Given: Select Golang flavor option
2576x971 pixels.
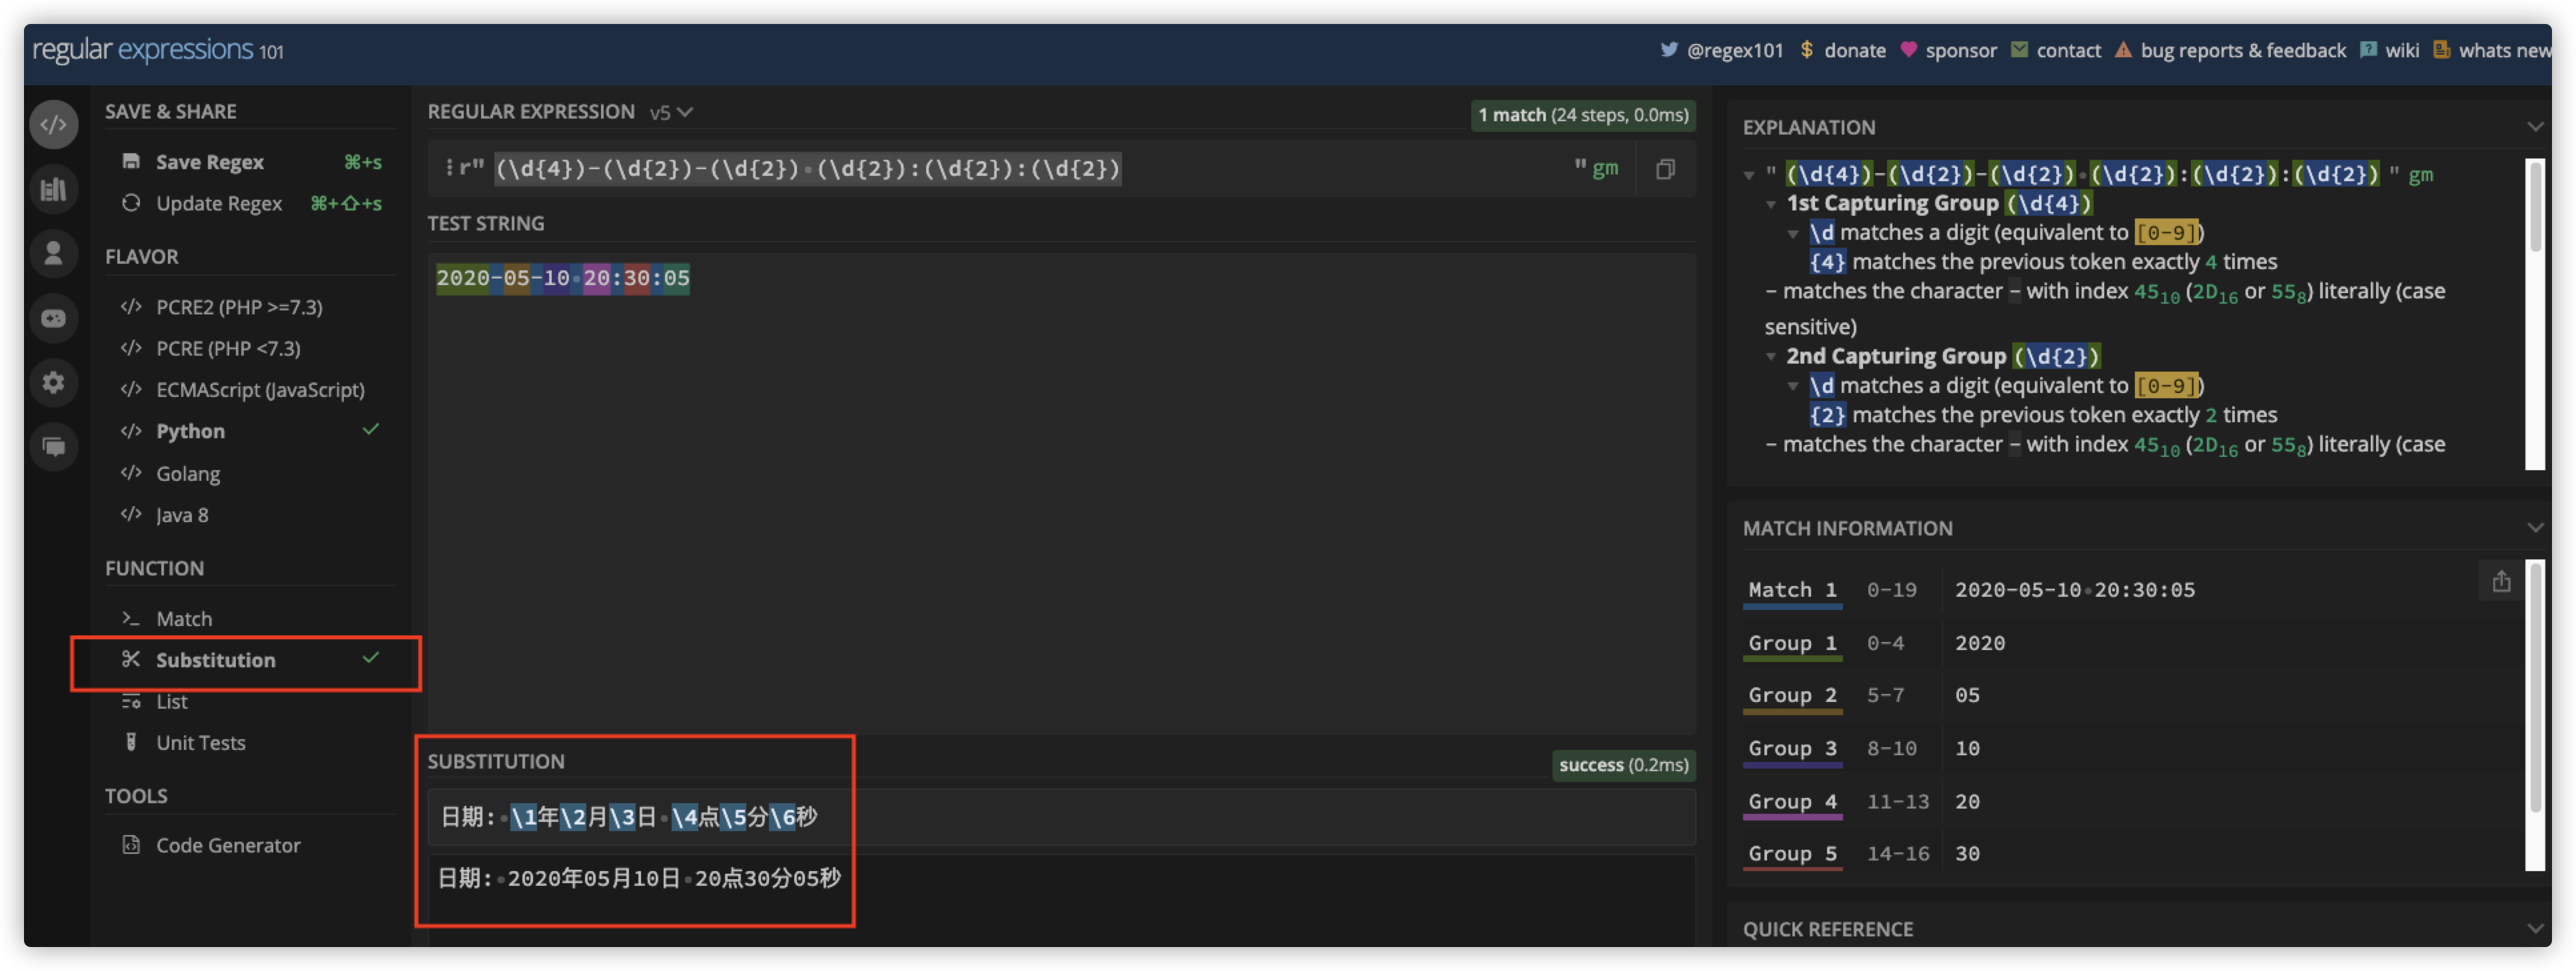Looking at the screenshot, I should [187, 473].
